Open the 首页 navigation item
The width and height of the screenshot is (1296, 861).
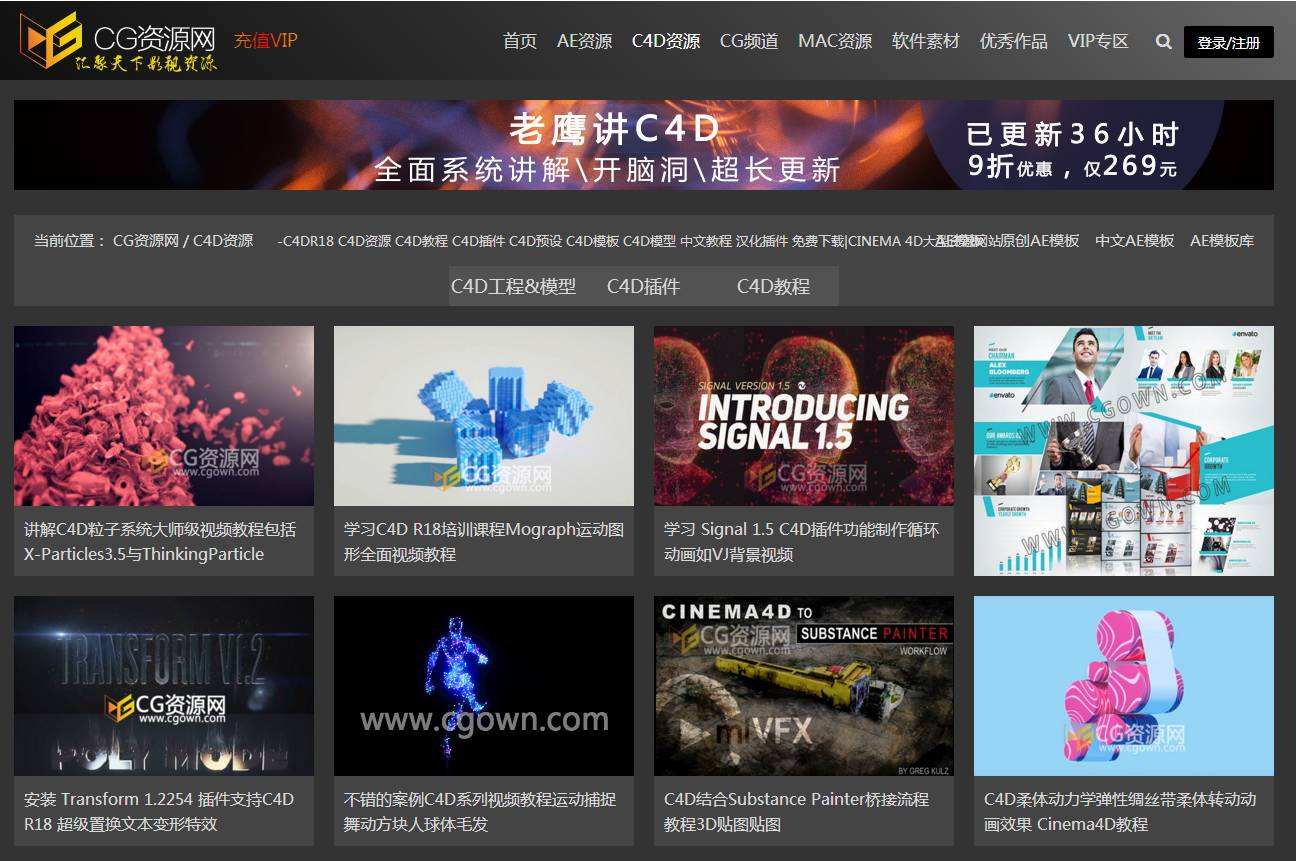519,42
